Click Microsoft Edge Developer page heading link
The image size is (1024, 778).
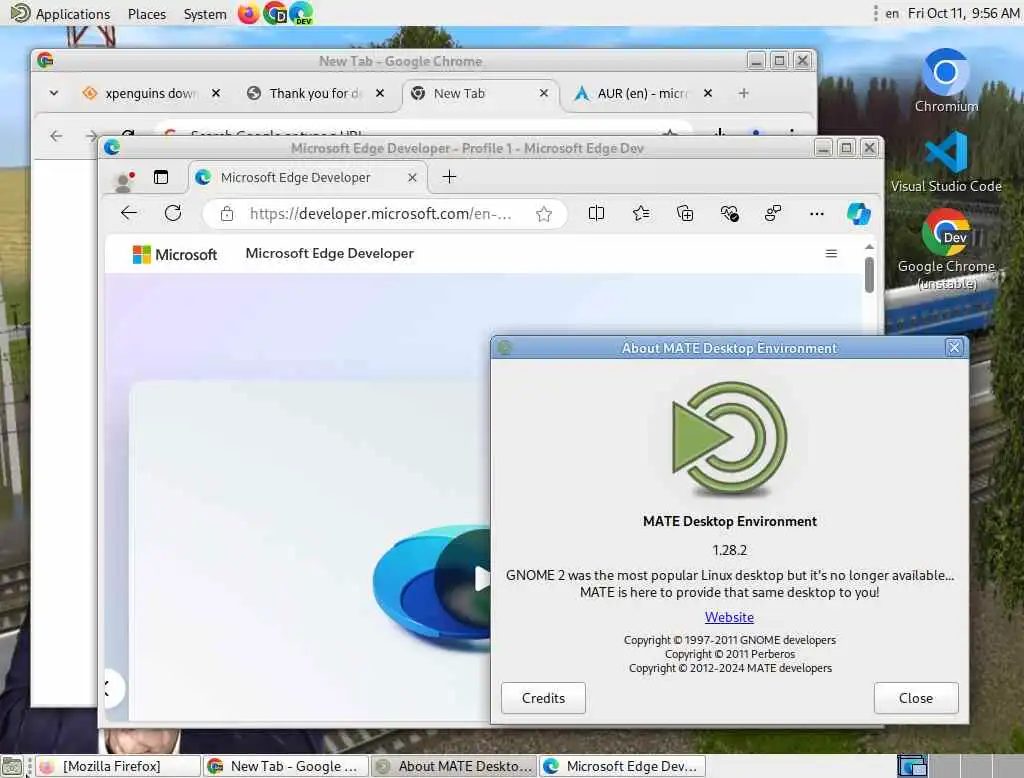coord(329,253)
